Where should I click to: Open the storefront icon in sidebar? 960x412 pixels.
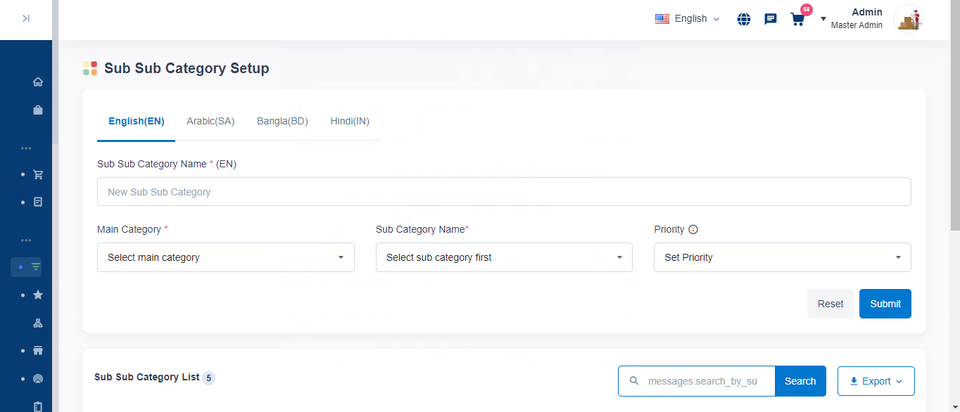(x=38, y=351)
